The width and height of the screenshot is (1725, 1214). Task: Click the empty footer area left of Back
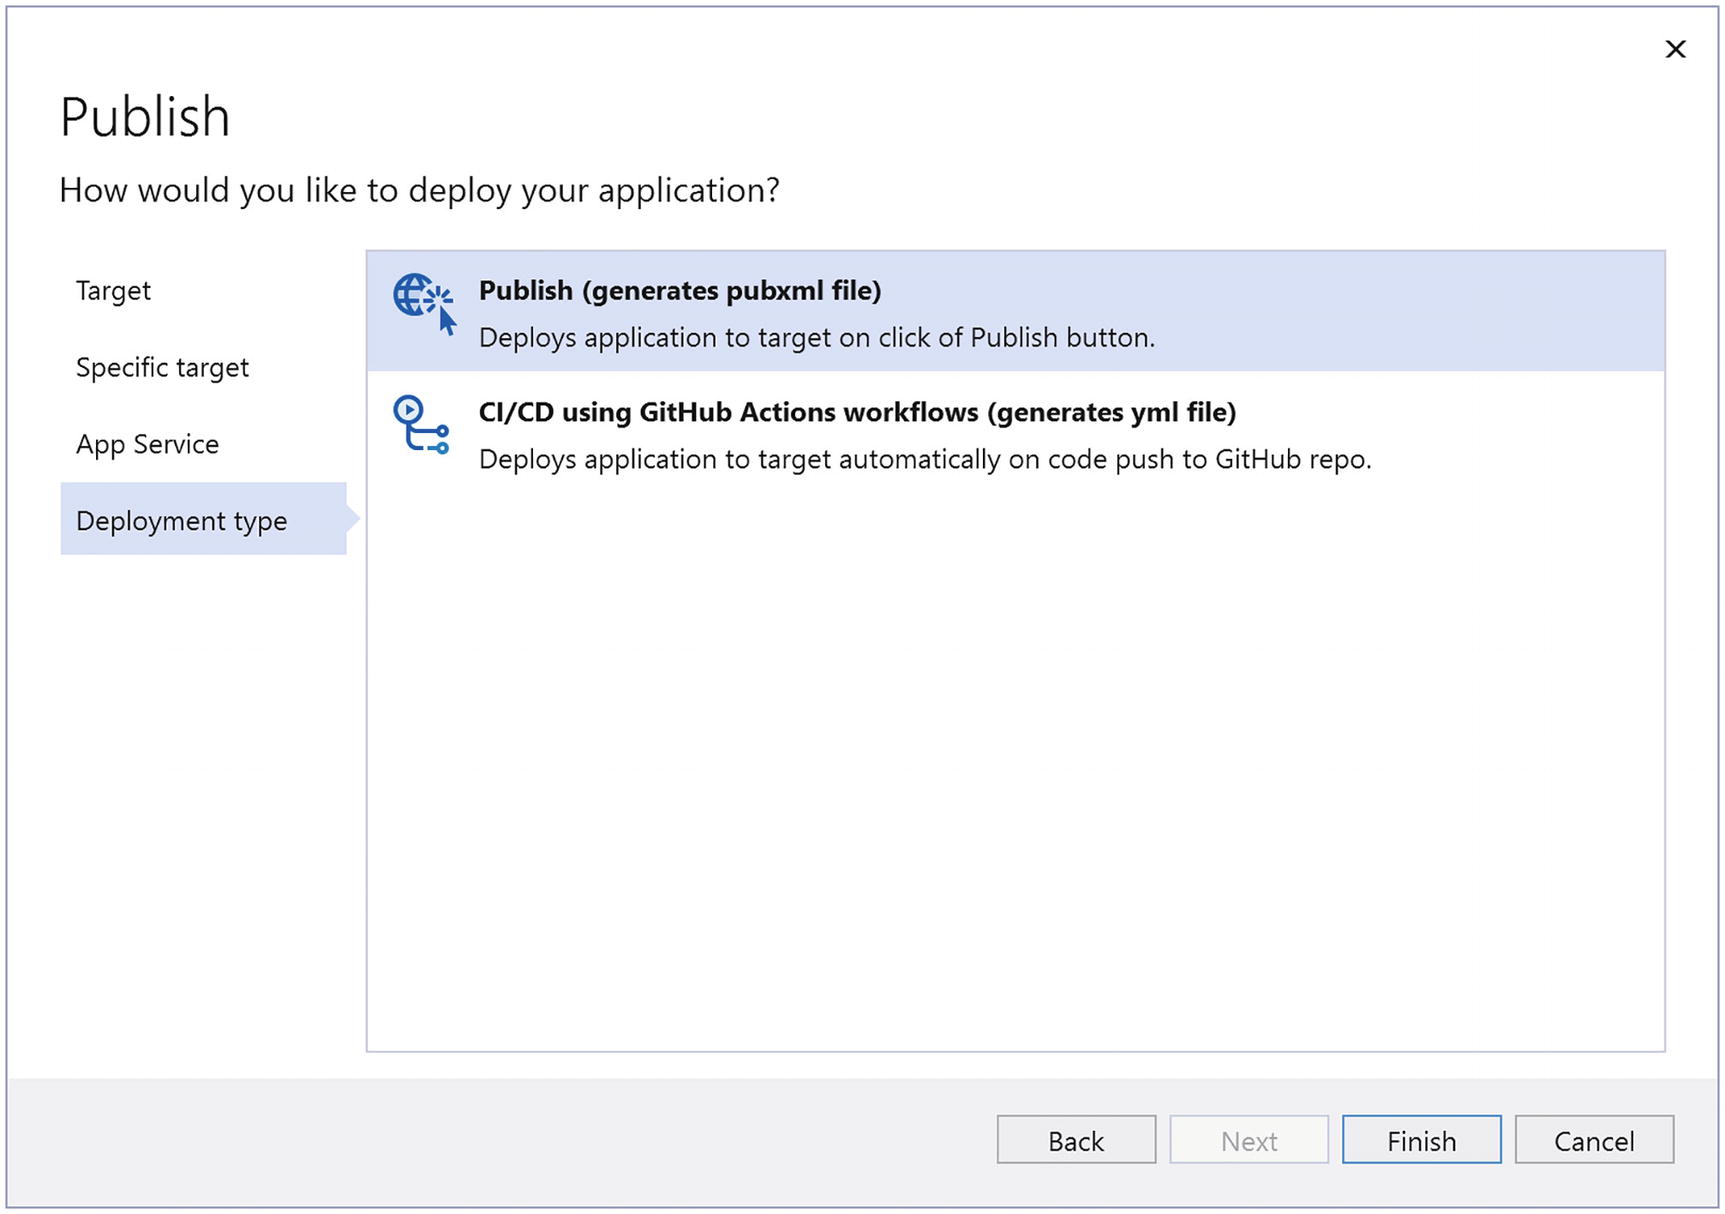500,1140
